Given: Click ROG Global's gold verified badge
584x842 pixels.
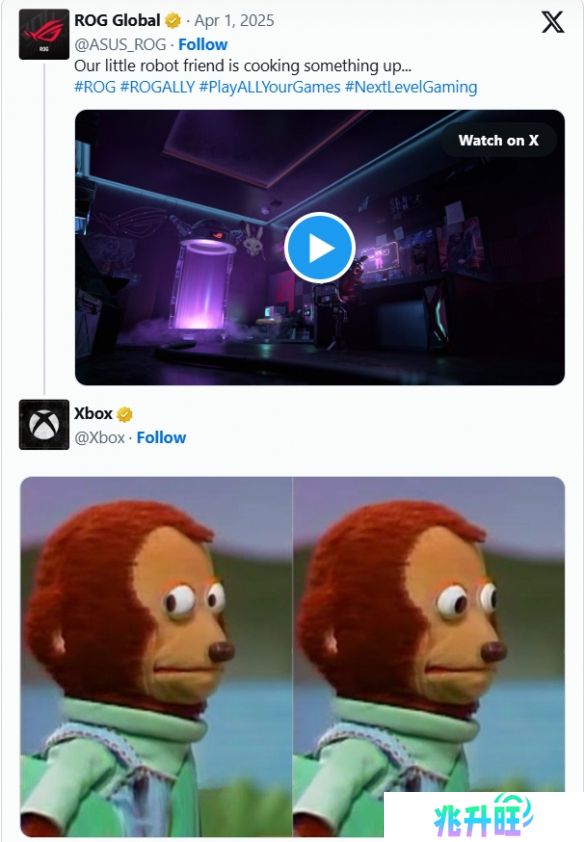Looking at the screenshot, I should 172,21.
